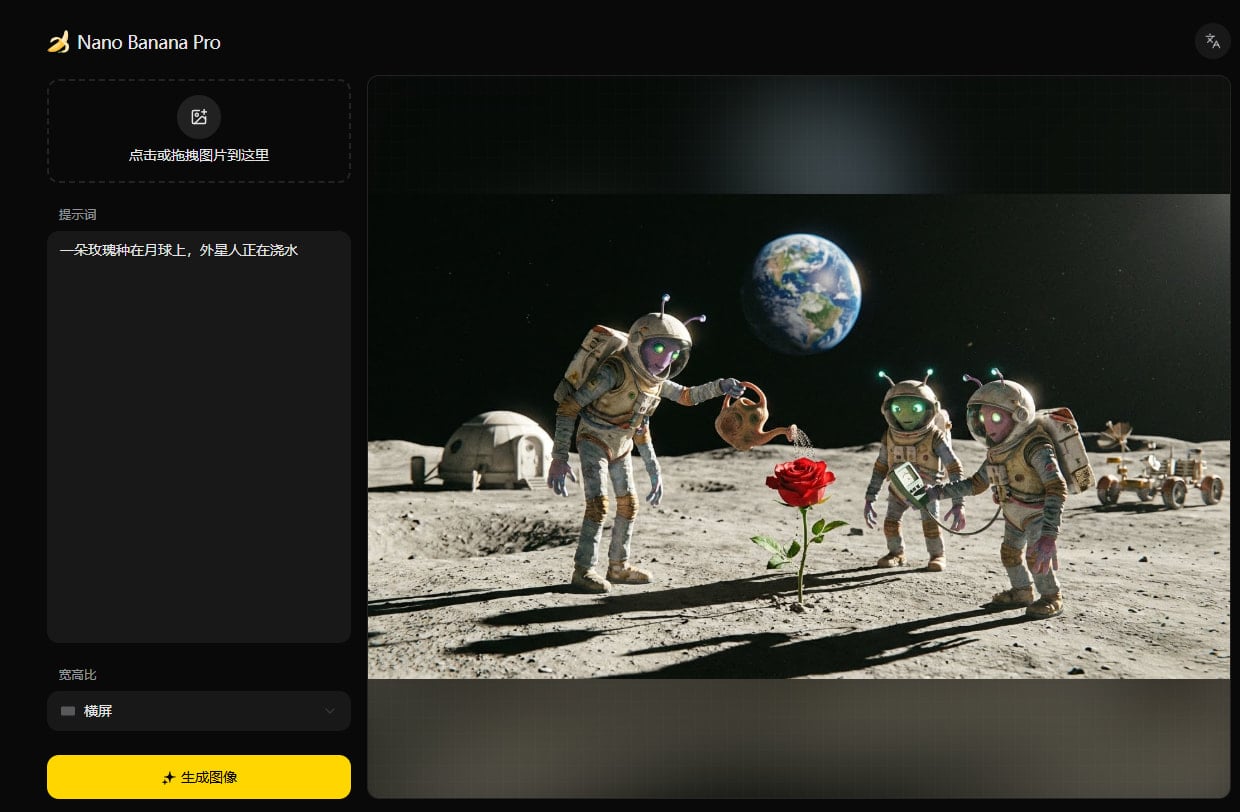Click the sparkle icon on generate button
Image resolution: width=1240 pixels, height=812 pixels.
tap(168, 778)
